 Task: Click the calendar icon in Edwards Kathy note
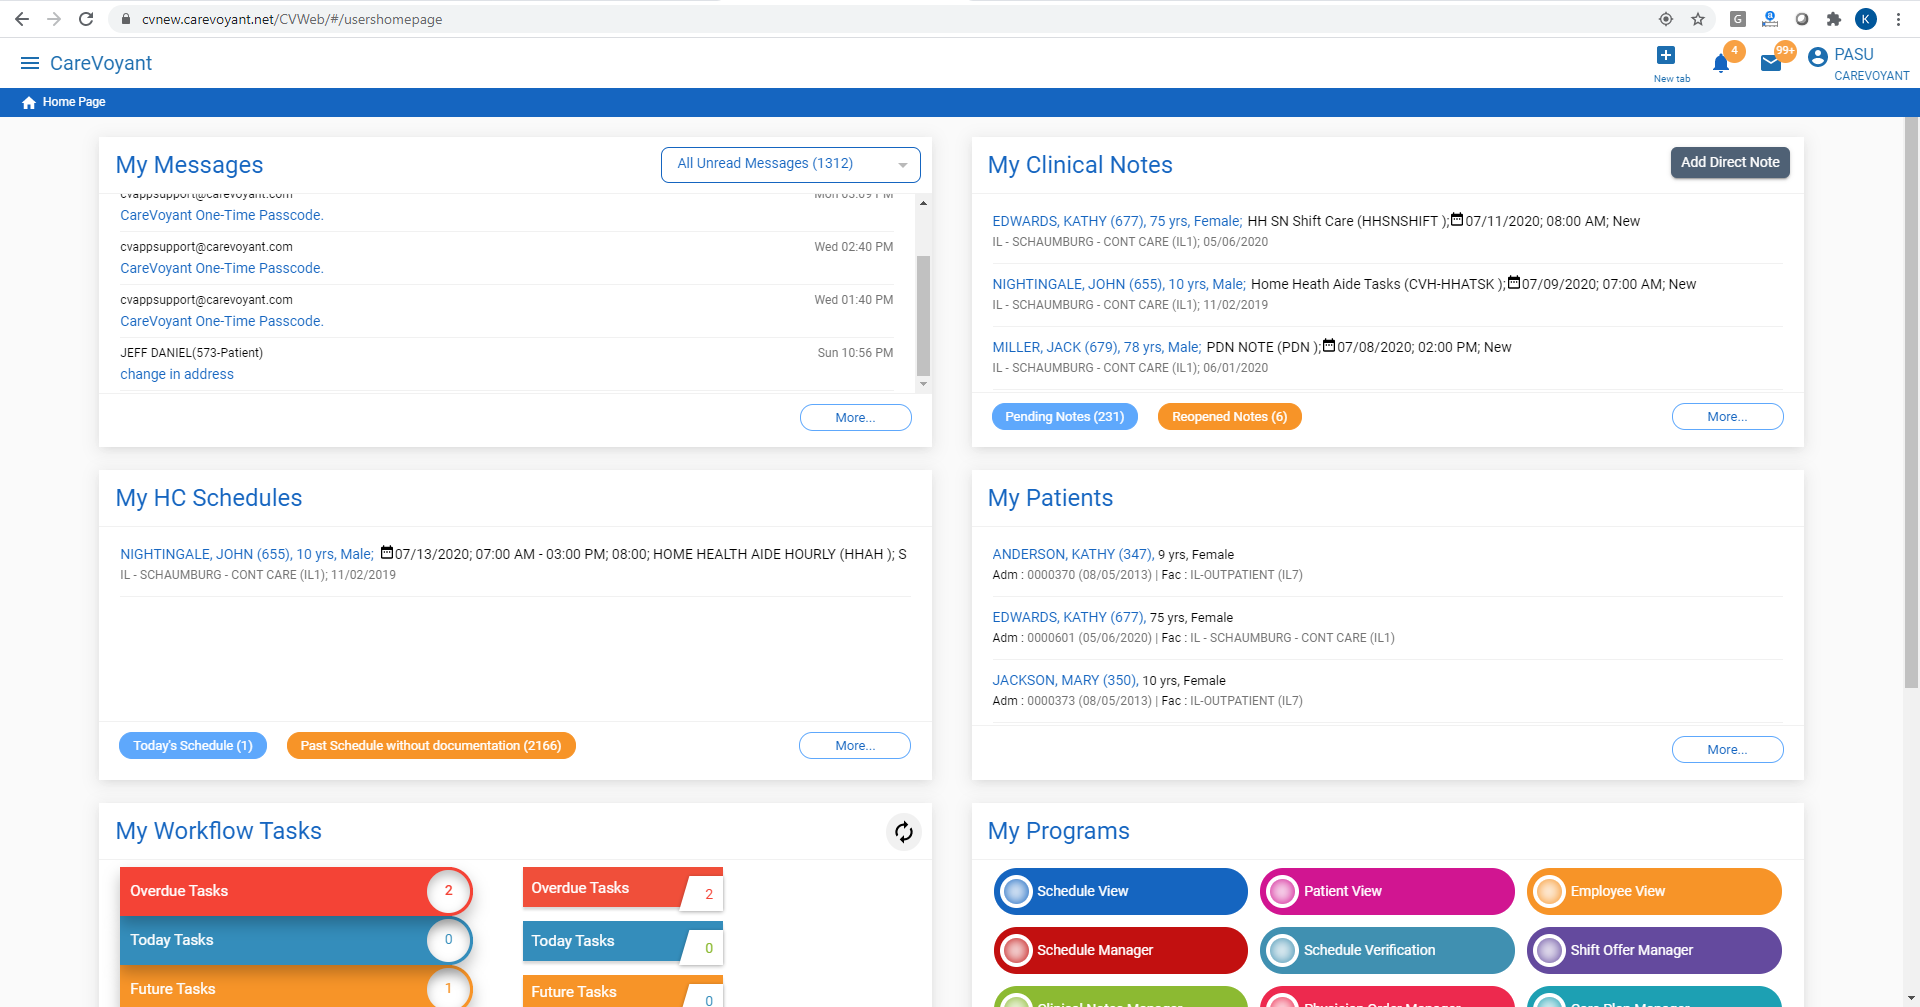pyautogui.click(x=1457, y=220)
